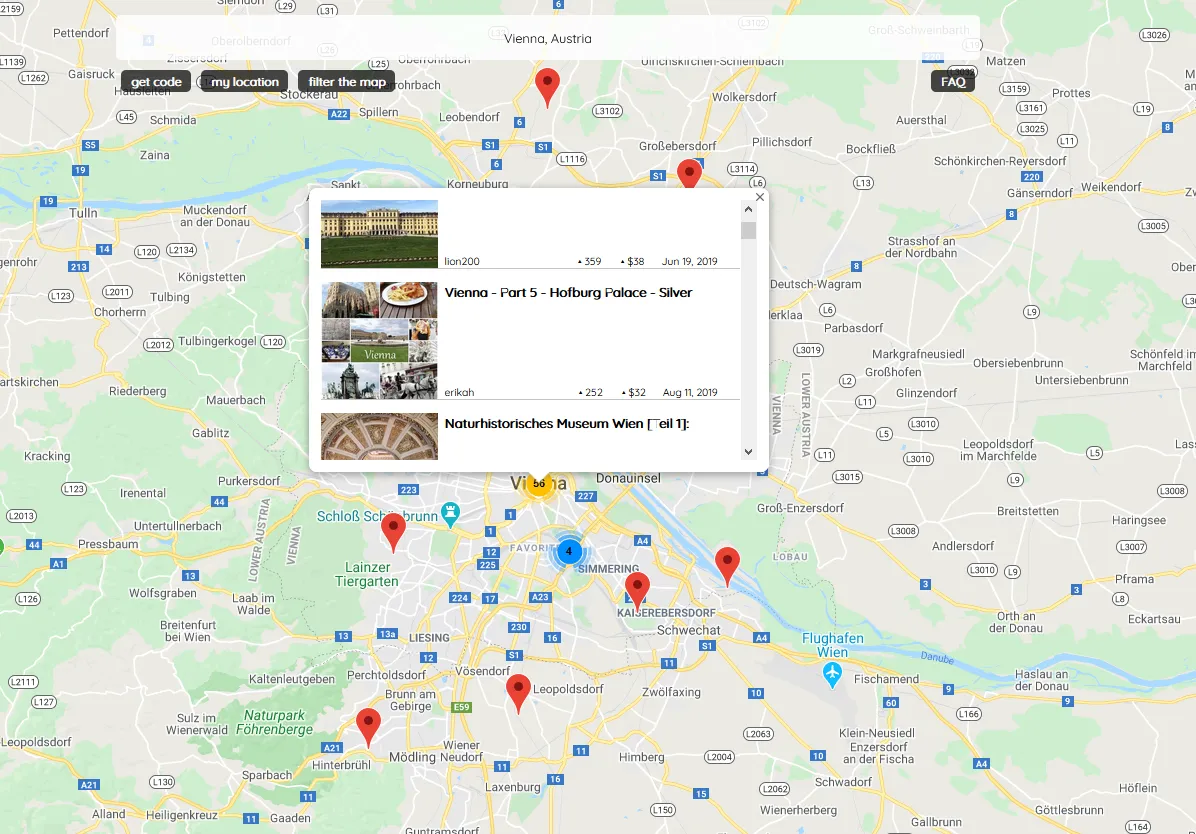The height and width of the screenshot is (834, 1196).
Task: Click the Schloß Schönbrunn castle icon
Action: 451,514
